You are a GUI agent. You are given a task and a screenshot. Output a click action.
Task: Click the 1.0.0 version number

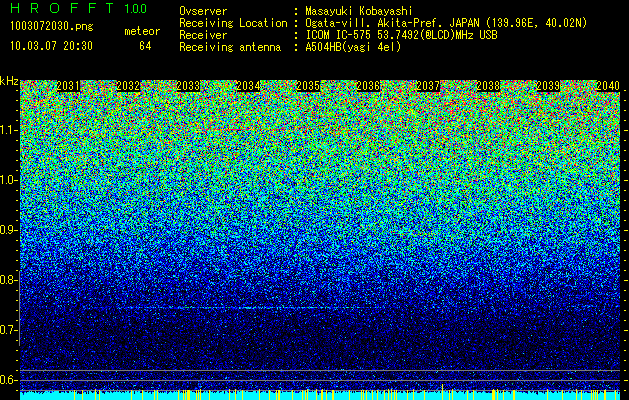pos(136,9)
